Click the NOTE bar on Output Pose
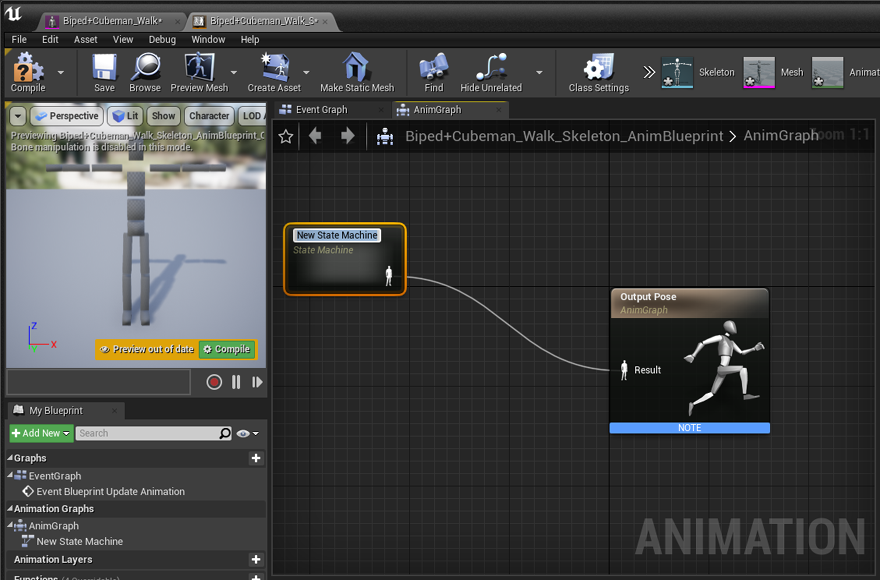880x580 pixels. (690, 428)
